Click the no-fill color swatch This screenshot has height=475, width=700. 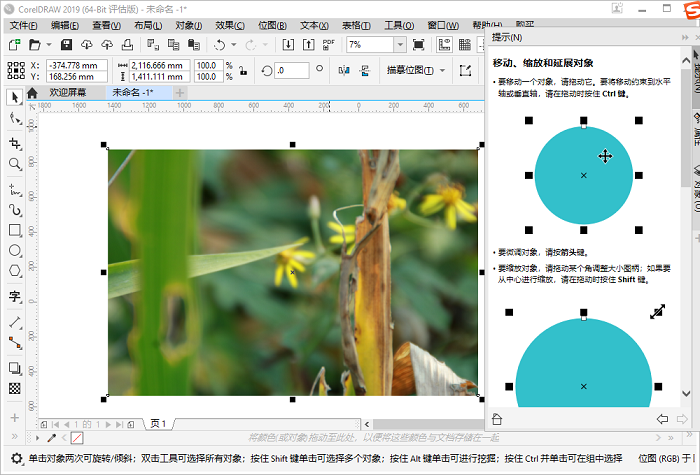pos(77,438)
